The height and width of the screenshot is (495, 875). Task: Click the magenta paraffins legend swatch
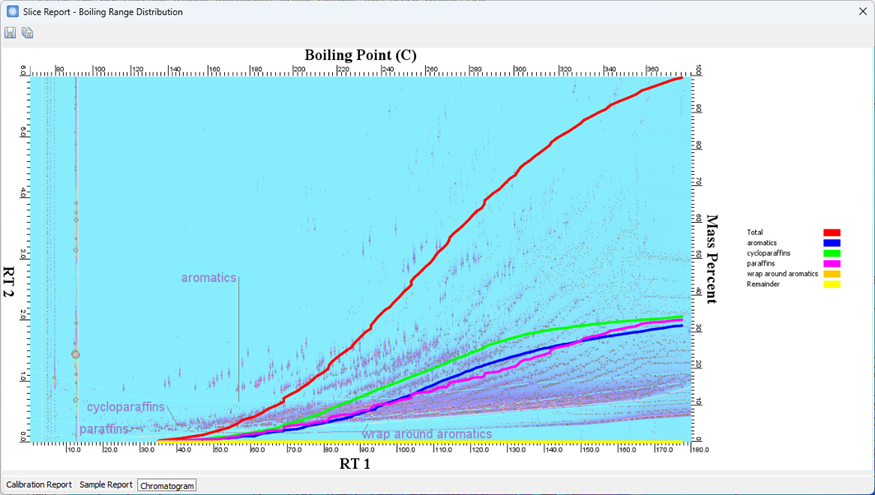[x=832, y=263]
